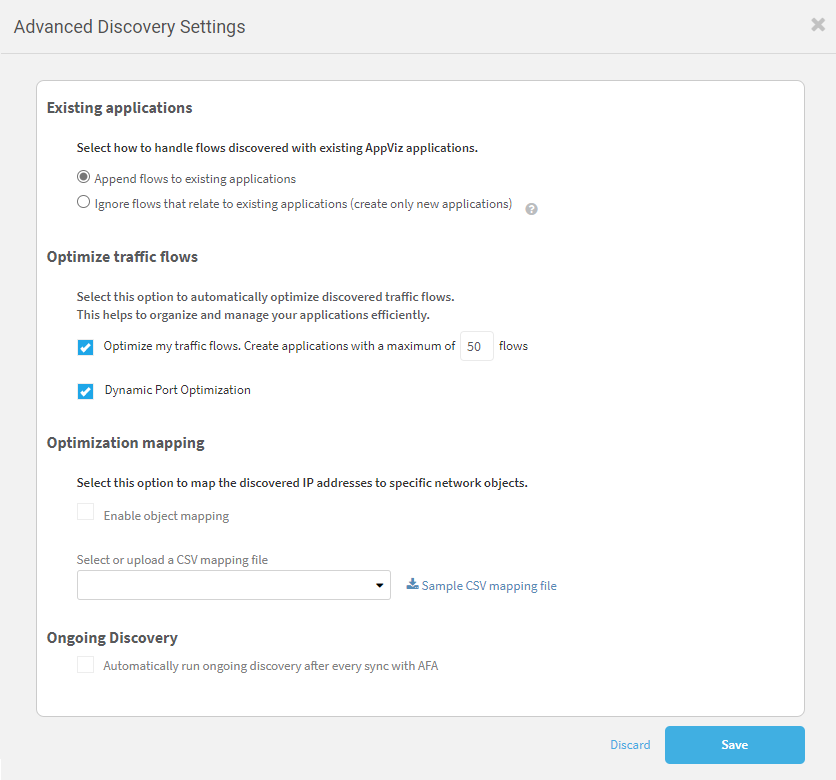Click the maximum flows number field
The width and height of the screenshot is (836, 780).
tap(477, 347)
